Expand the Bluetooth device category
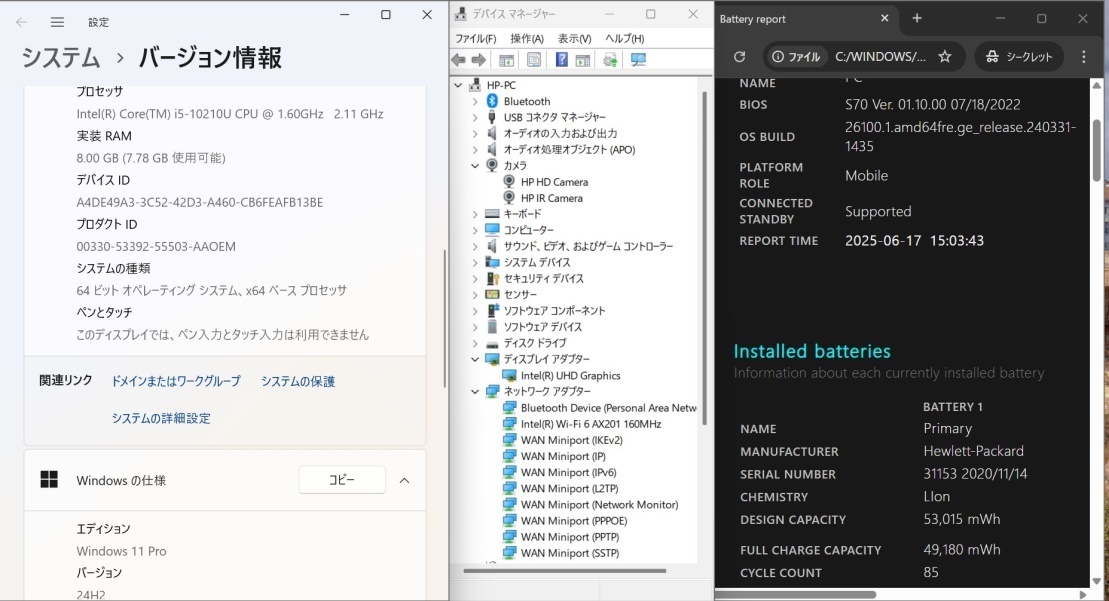The width and height of the screenshot is (1109, 601). pyautogui.click(x=475, y=101)
